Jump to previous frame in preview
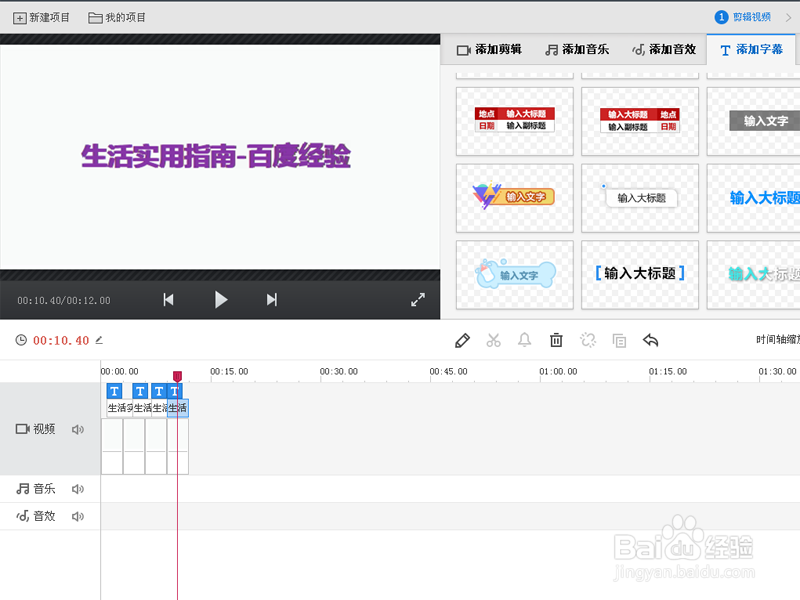The height and width of the screenshot is (600, 800). tap(168, 299)
